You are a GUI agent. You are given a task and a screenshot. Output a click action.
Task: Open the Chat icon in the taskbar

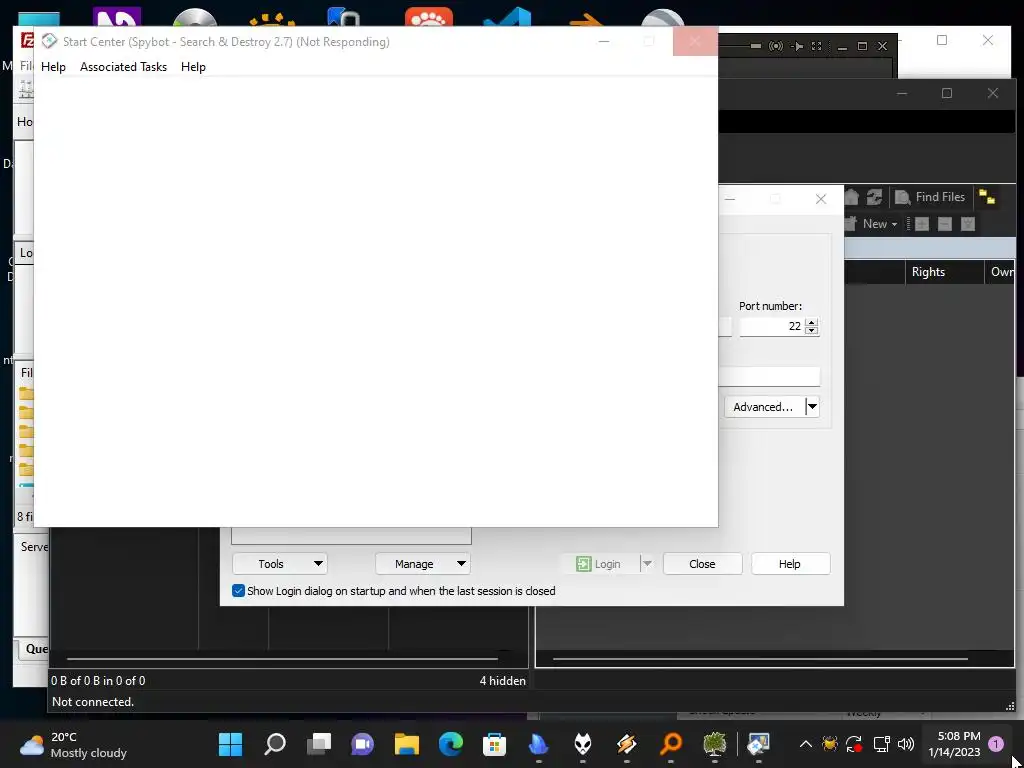point(362,744)
